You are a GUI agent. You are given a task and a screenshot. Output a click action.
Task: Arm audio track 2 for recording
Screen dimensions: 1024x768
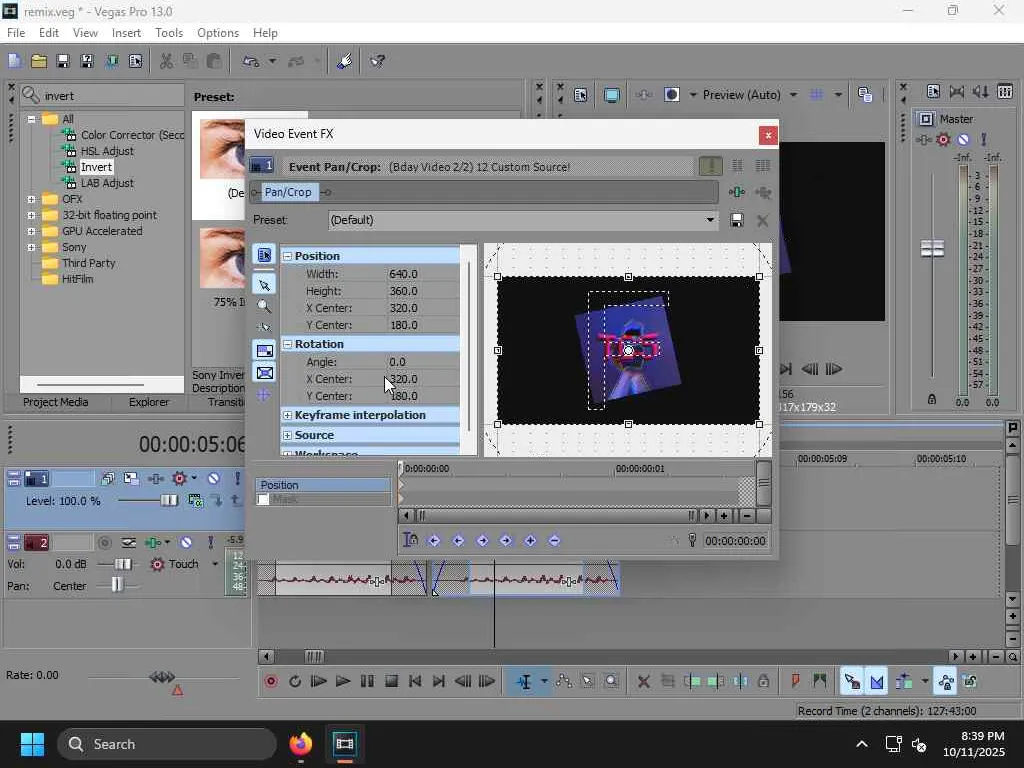pos(104,543)
